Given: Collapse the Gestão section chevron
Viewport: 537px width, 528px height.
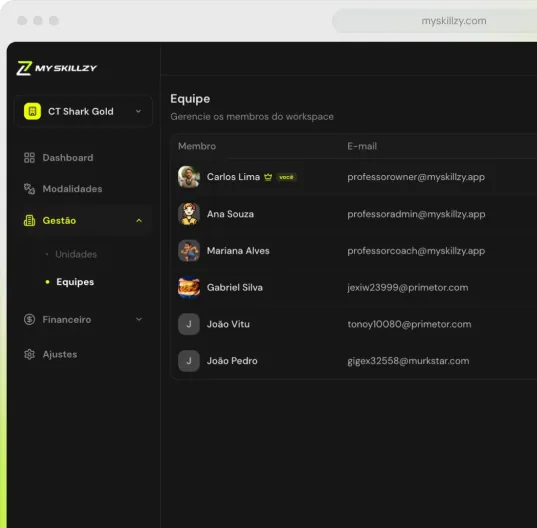Looking at the screenshot, I should click(139, 221).
